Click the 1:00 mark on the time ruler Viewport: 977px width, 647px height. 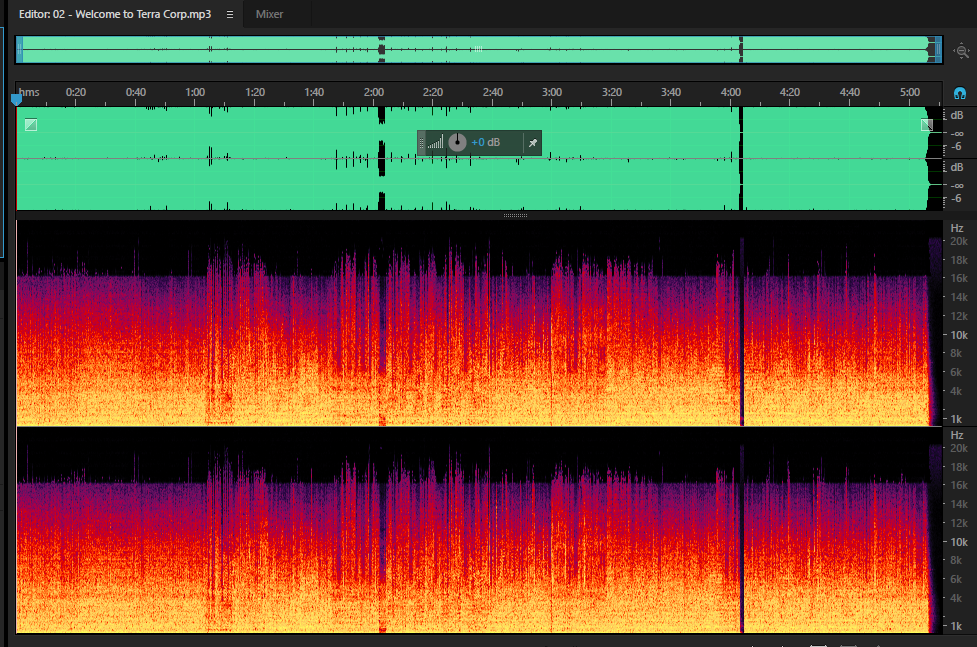click(195, 92)
